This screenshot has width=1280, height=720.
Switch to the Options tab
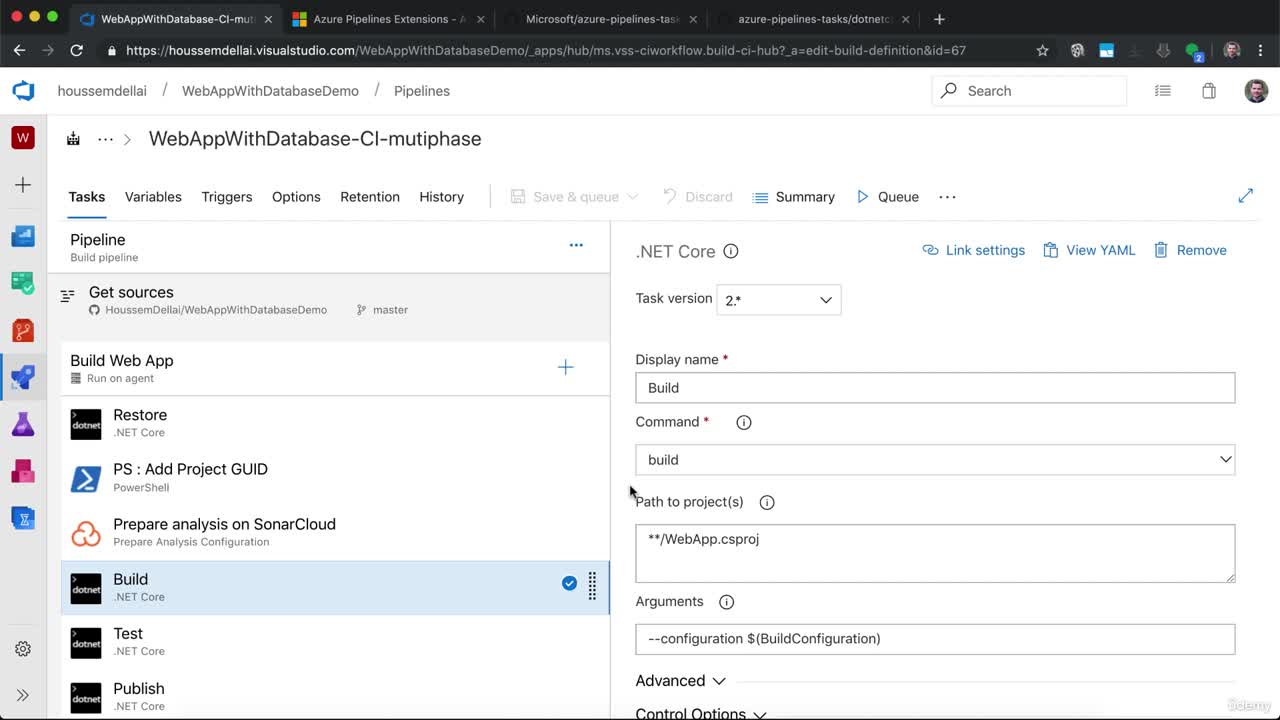(x=296, y=197)
